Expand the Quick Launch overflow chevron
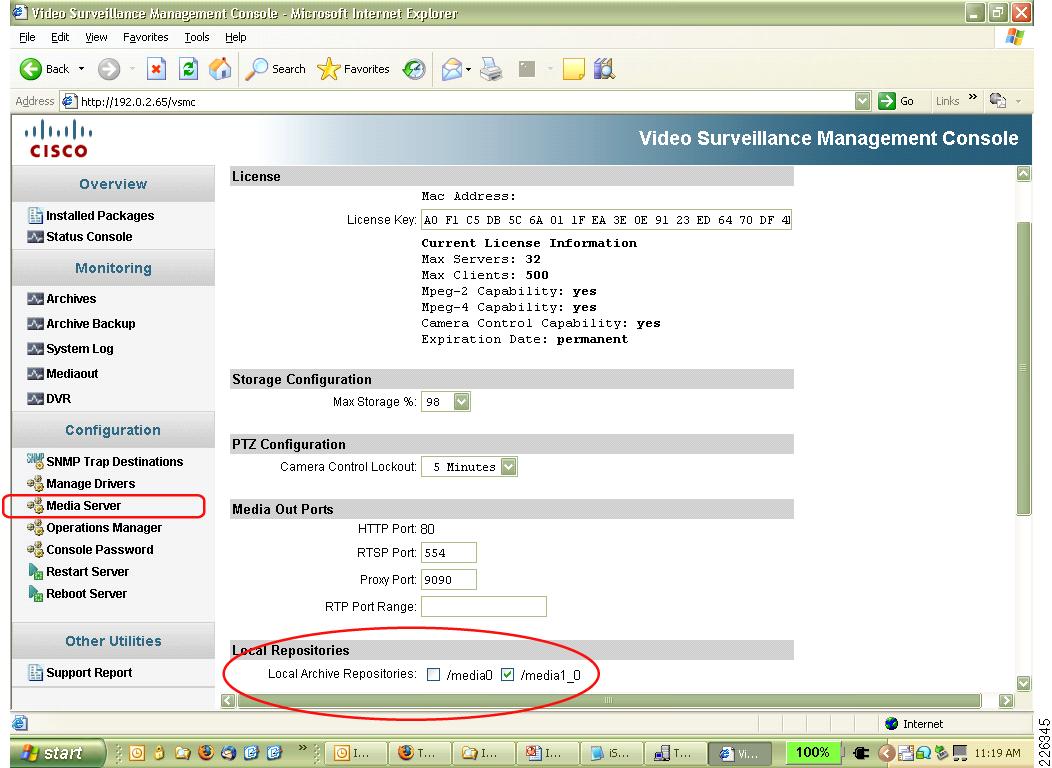The image size is (1052, 768). pos(303,748)
